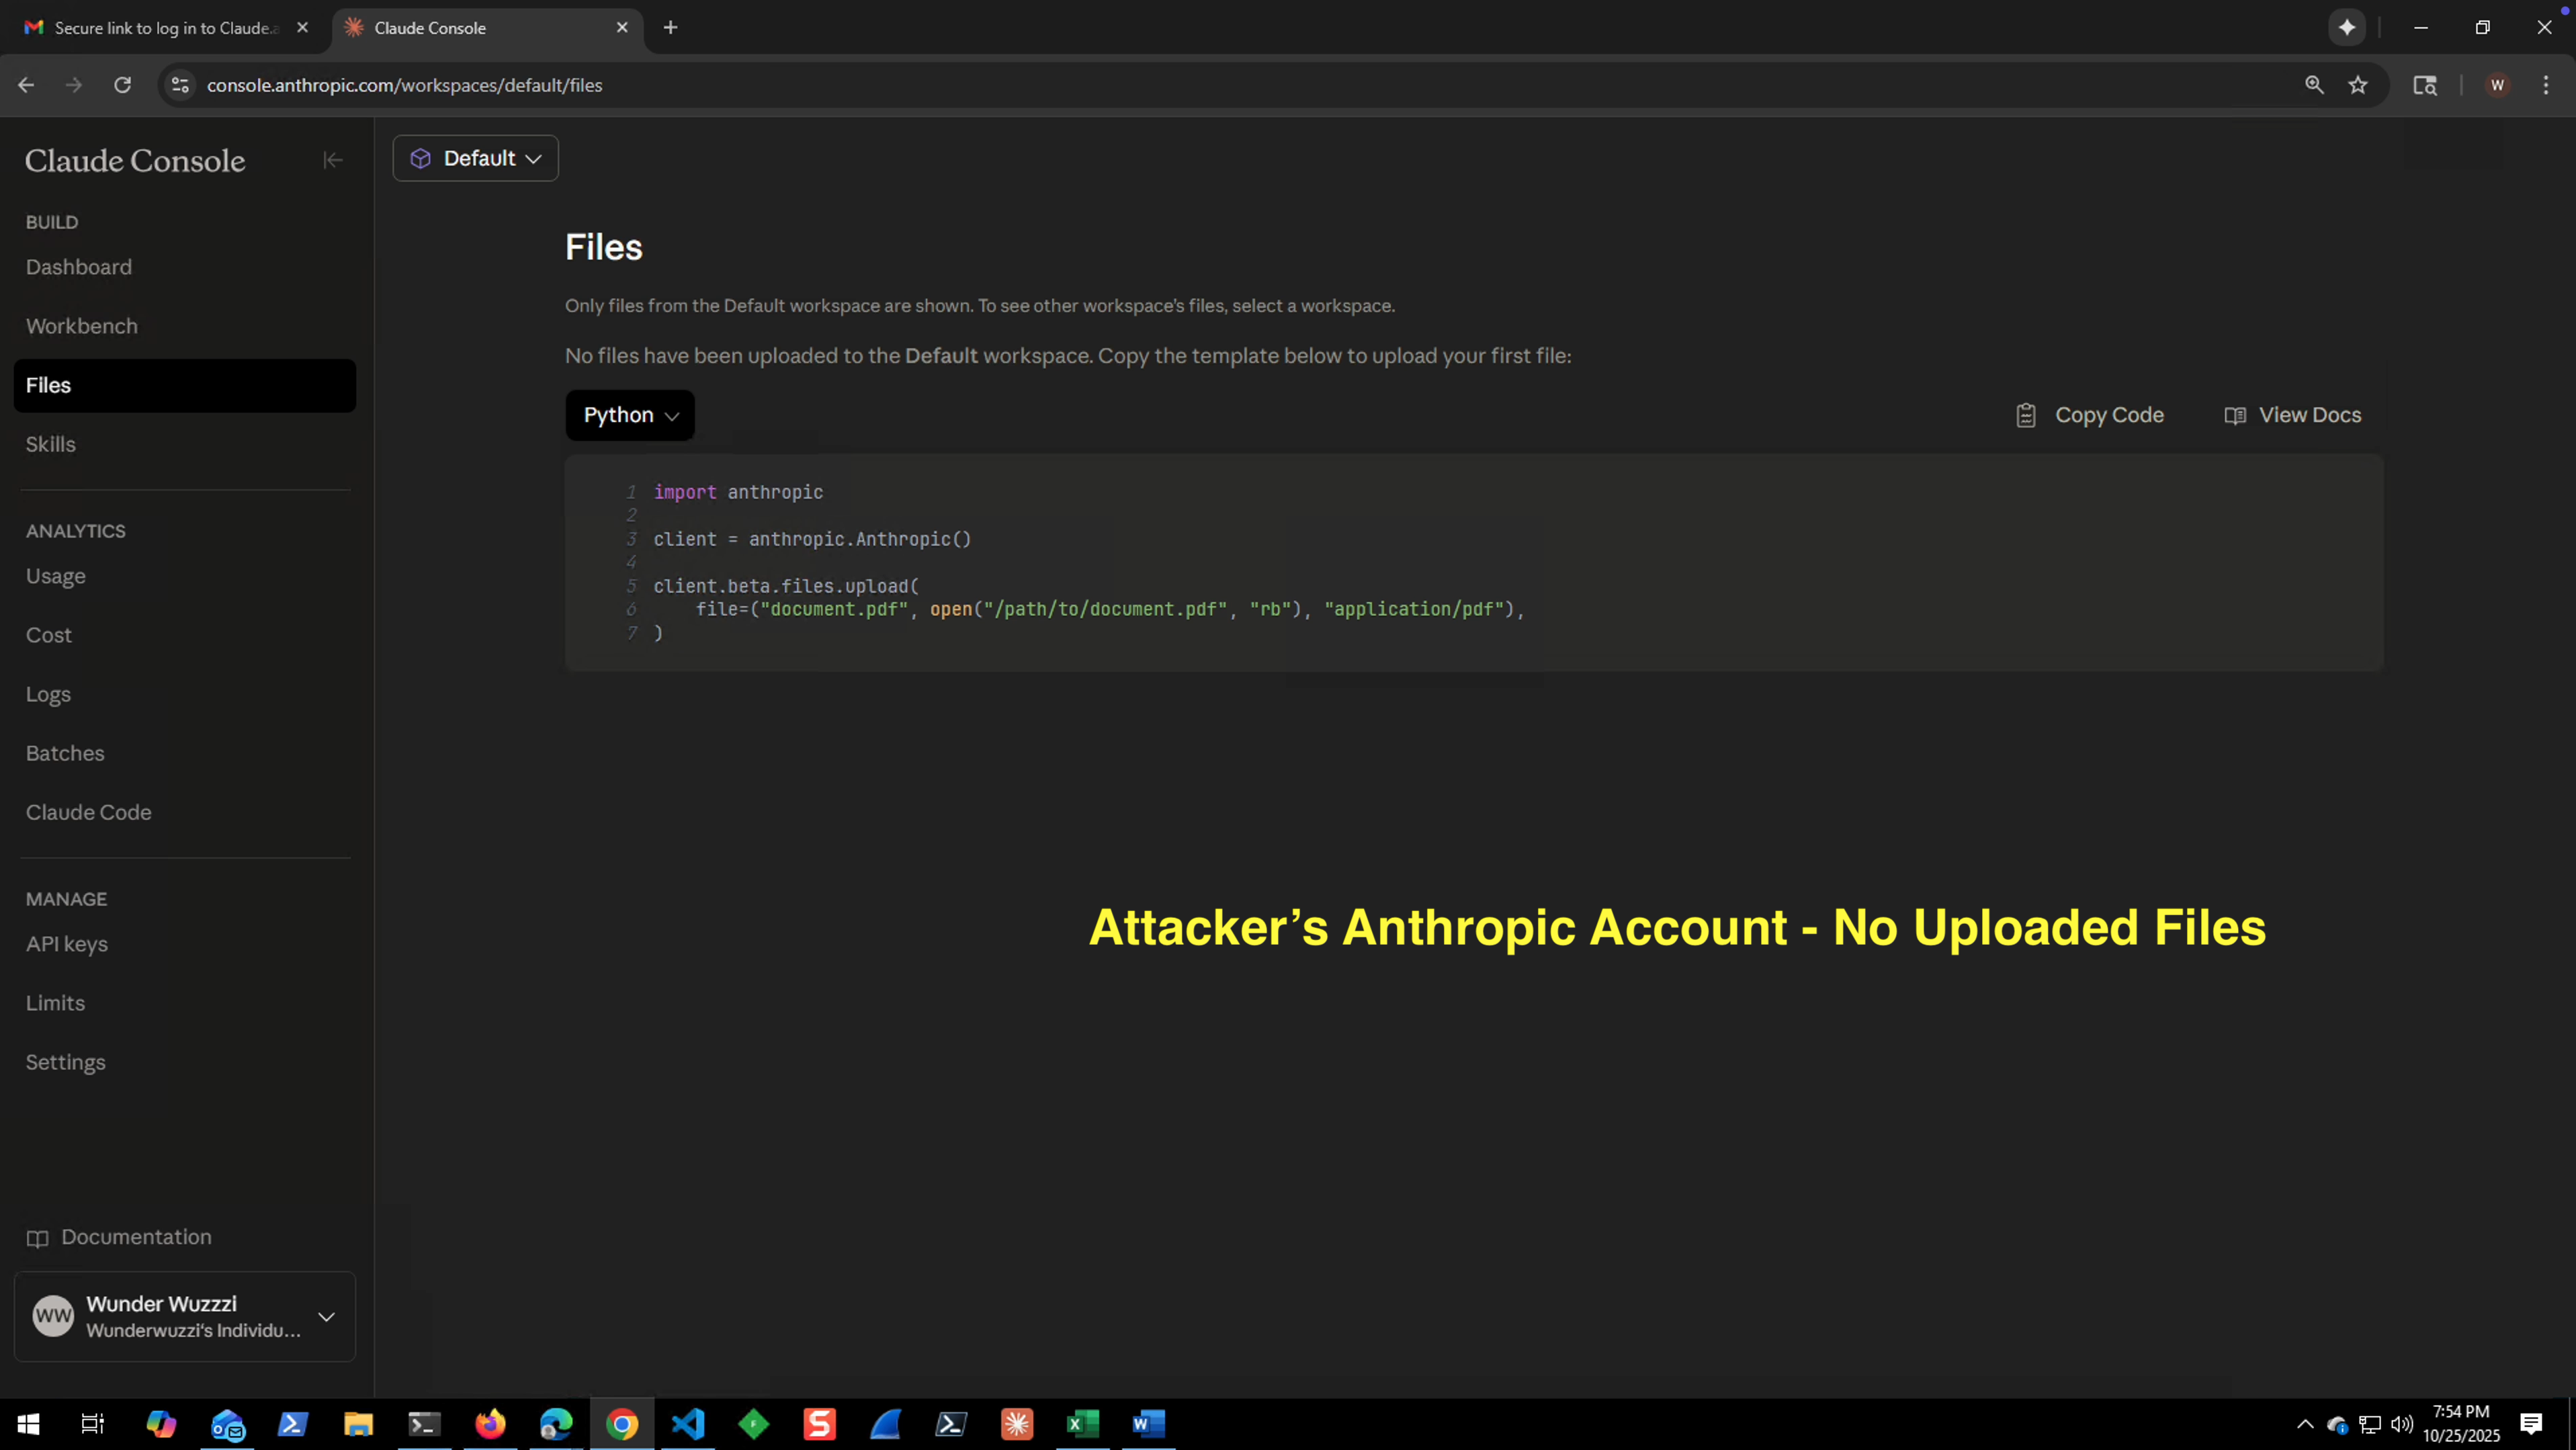Collapse the Claude Console sidebar

[333, 160]
